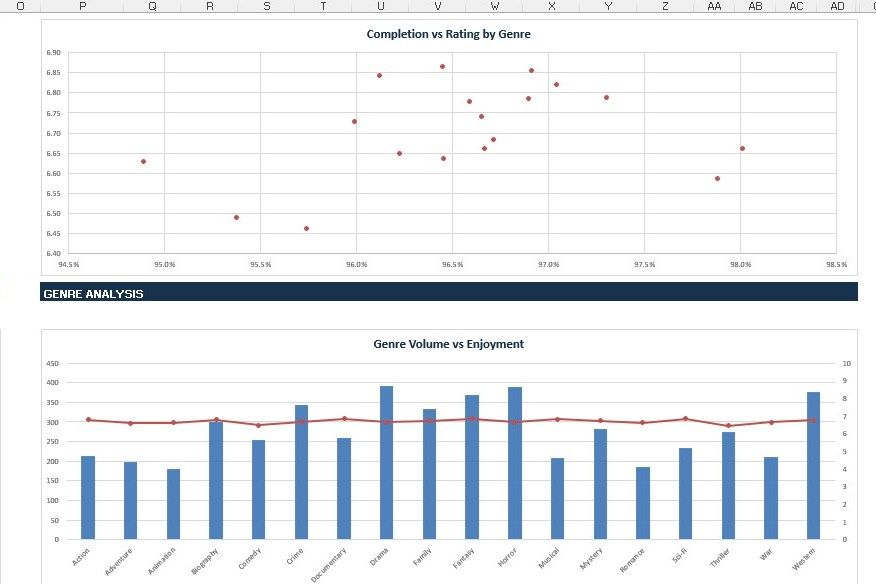This screenshot has height=584, width=876.
Task: Click the blue Action bar
Action: point(88,498)
